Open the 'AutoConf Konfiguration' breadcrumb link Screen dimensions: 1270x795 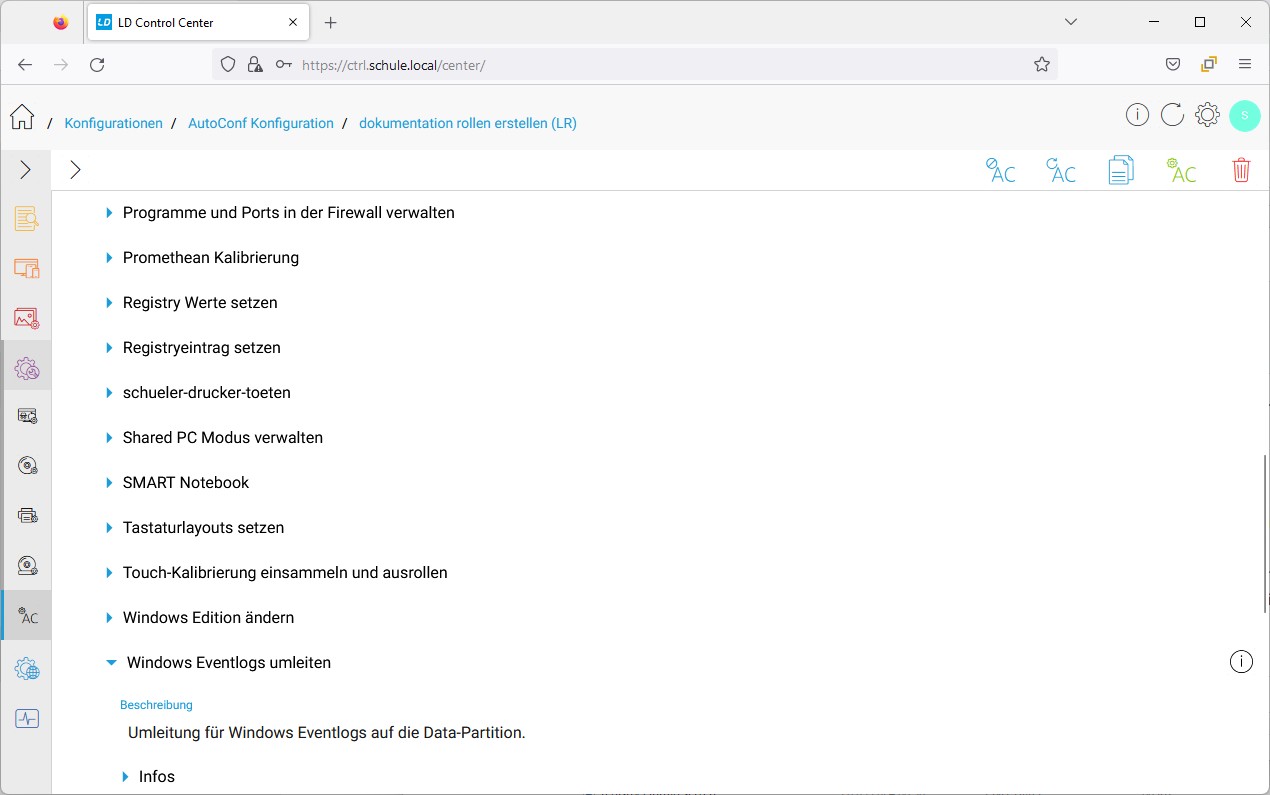[261, 123]
